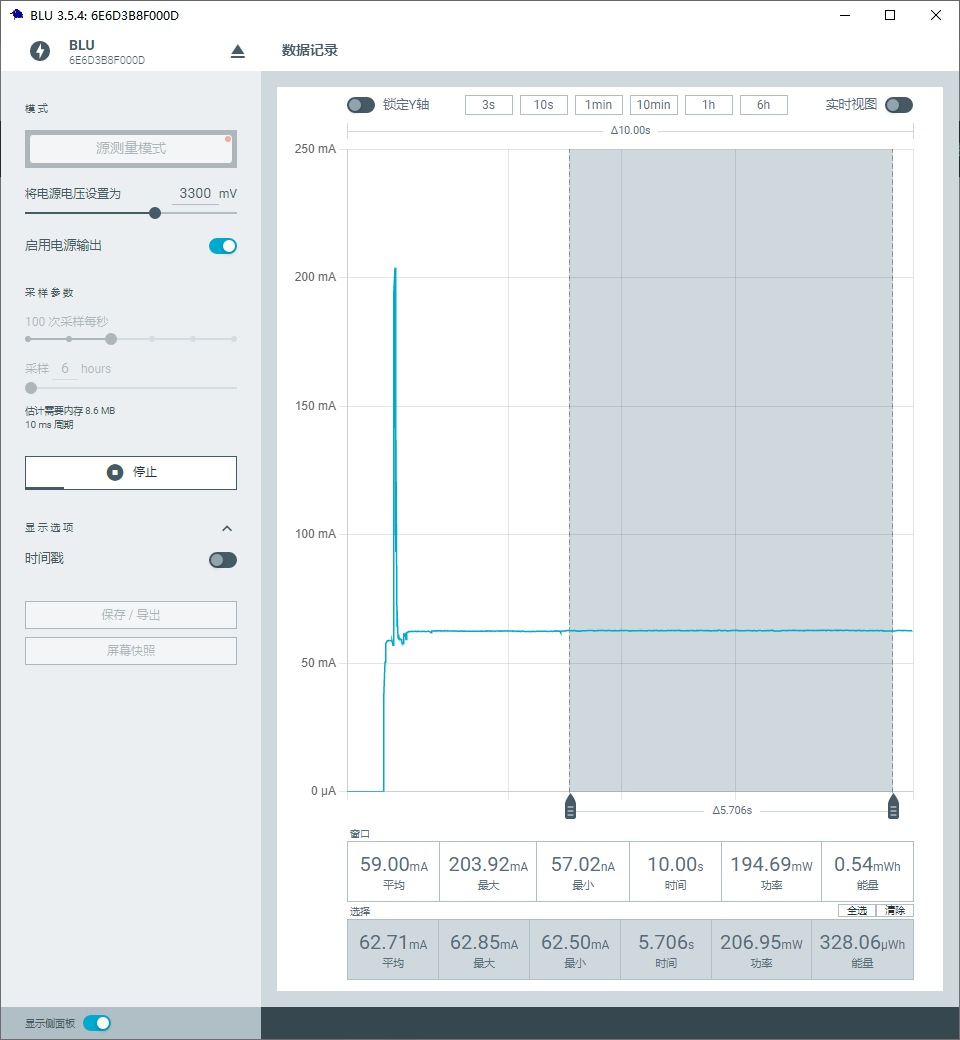This screenshot has height=1040, width=960.
Task: Click the 全选 select all button
Action: [857, 911]
